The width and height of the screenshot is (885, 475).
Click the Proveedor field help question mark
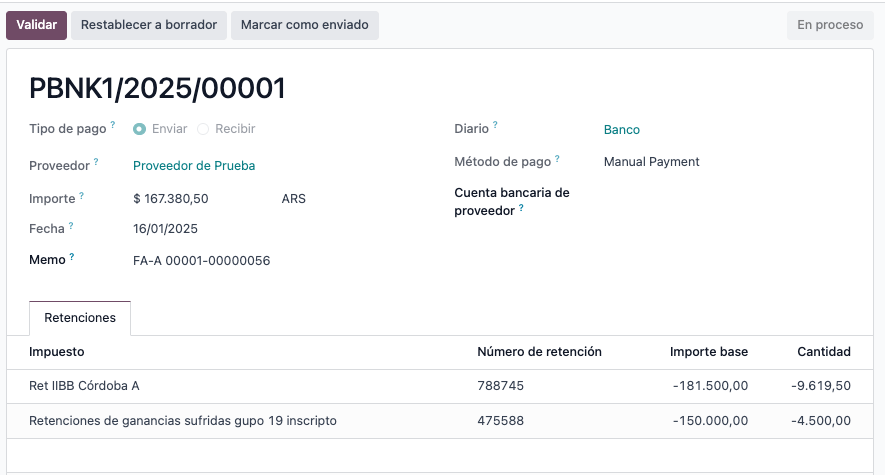pos(97,161)
